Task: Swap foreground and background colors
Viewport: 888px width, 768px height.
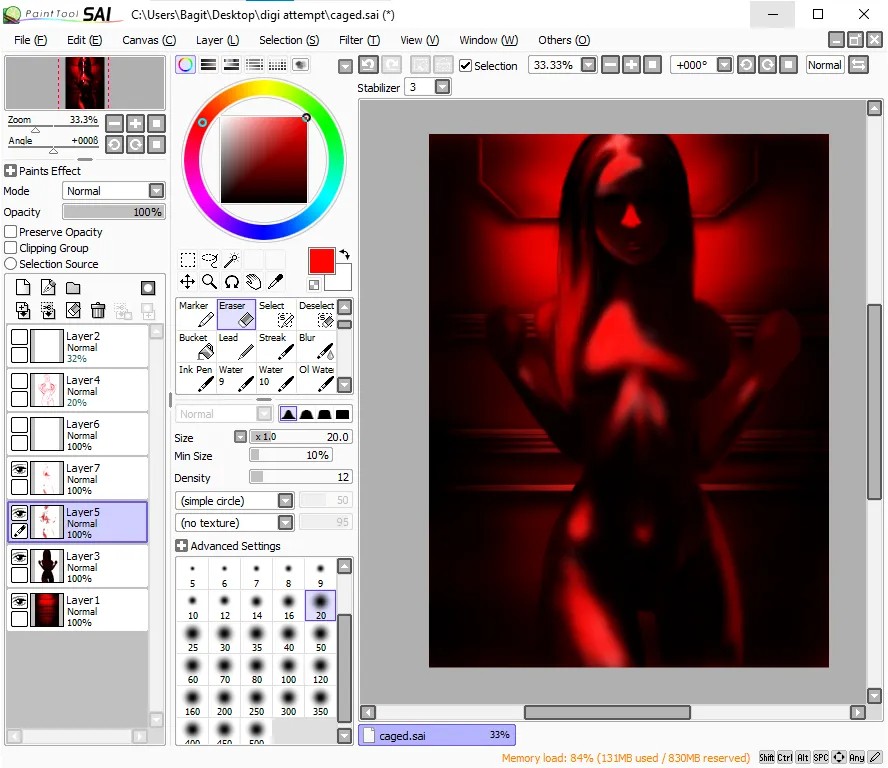Action: click(344, 254)
